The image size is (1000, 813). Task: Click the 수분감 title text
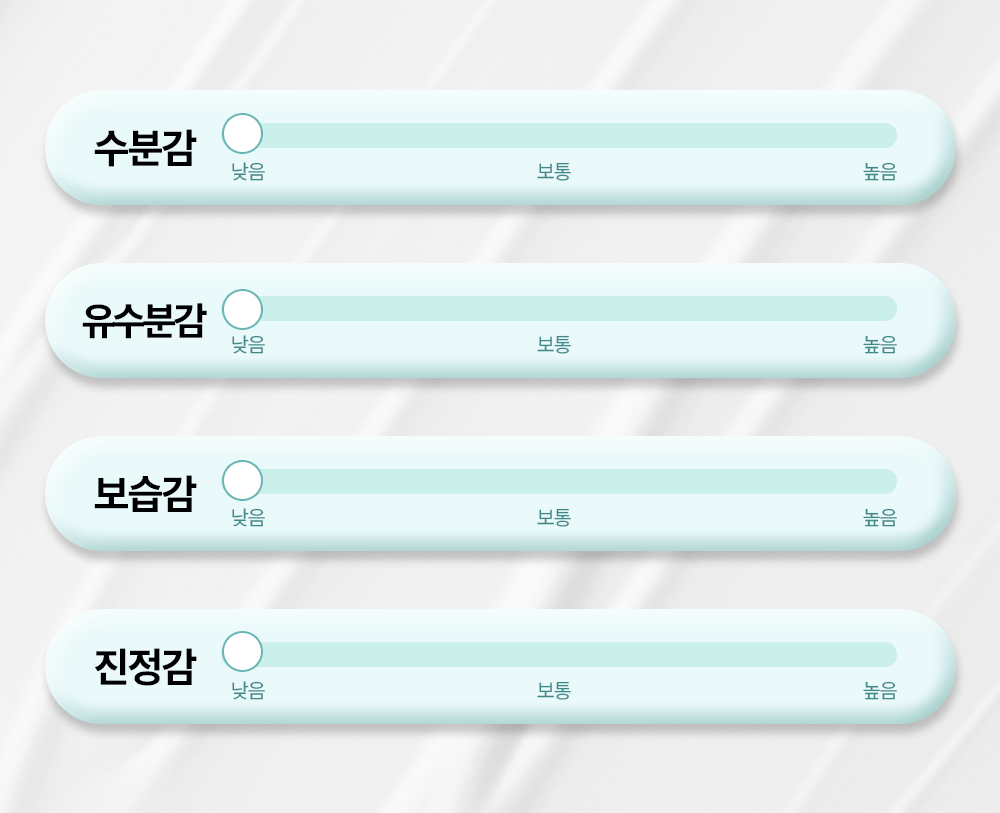[144, 148]
